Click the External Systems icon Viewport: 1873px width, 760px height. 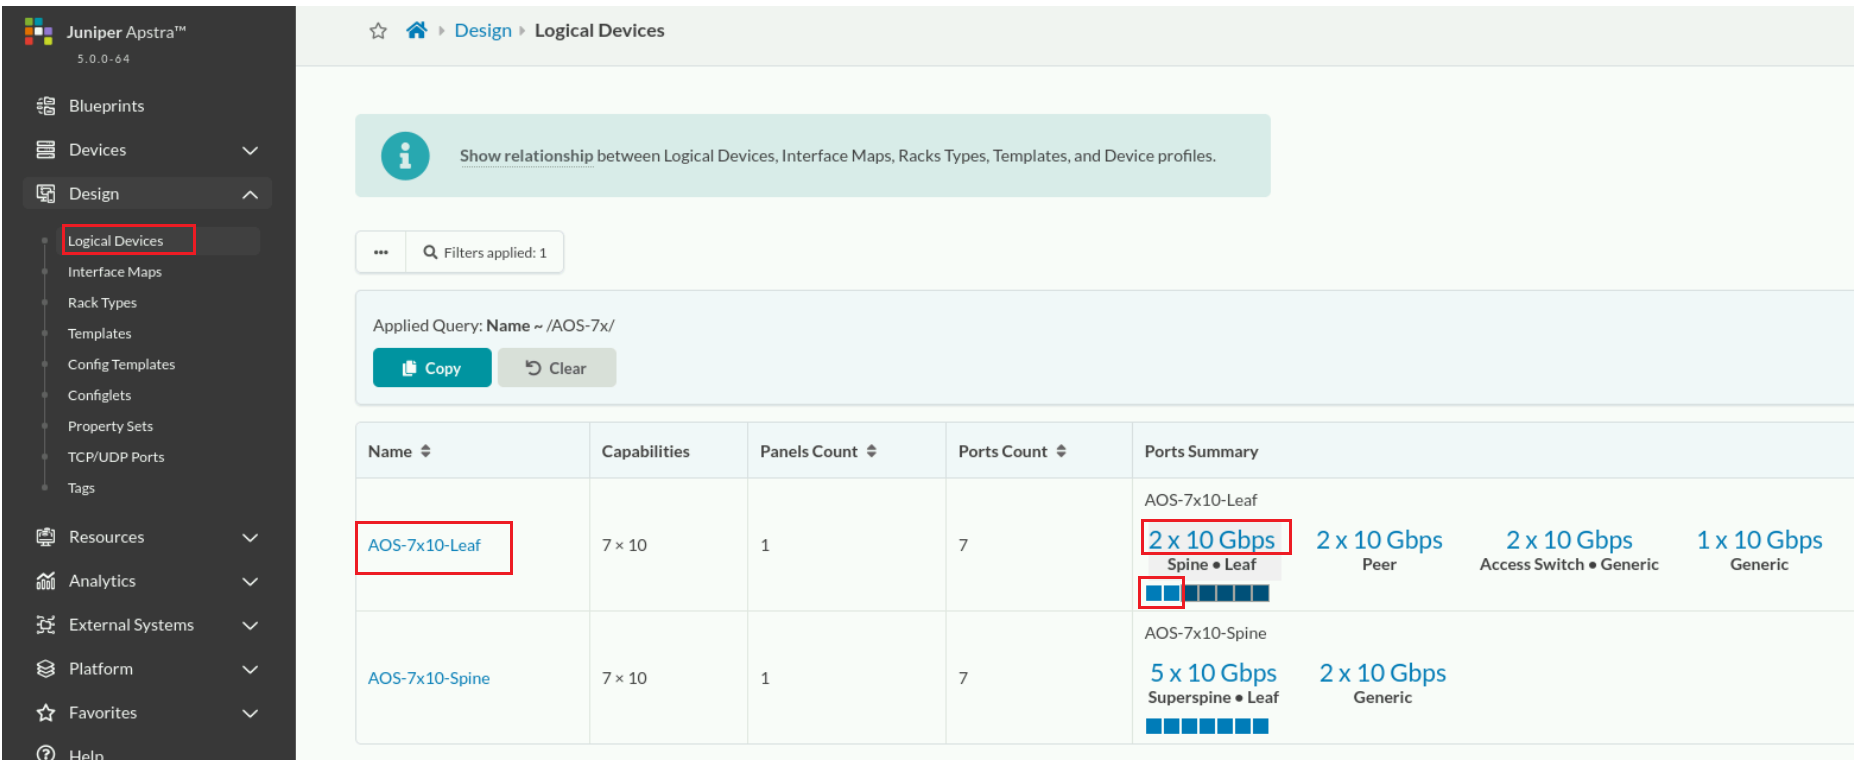point(46,625)
